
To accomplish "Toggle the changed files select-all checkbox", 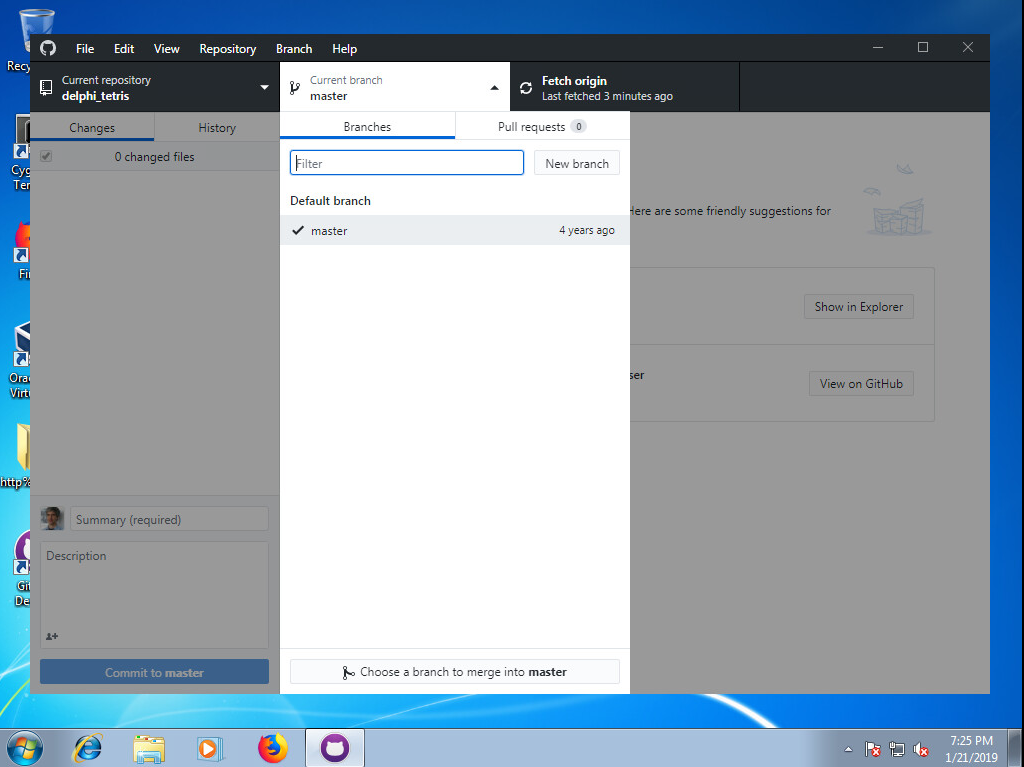I will pyautogui.click(x=45, y=156).
